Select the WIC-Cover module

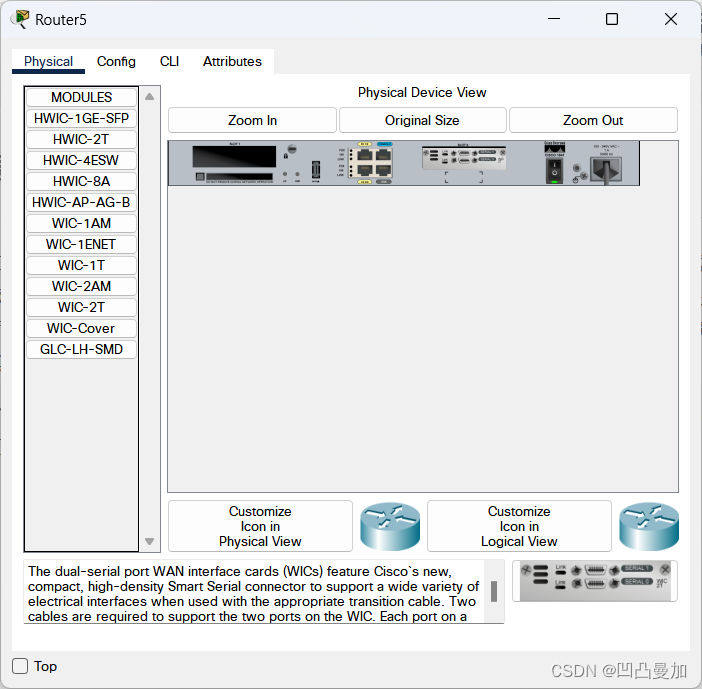pos(81,329)
